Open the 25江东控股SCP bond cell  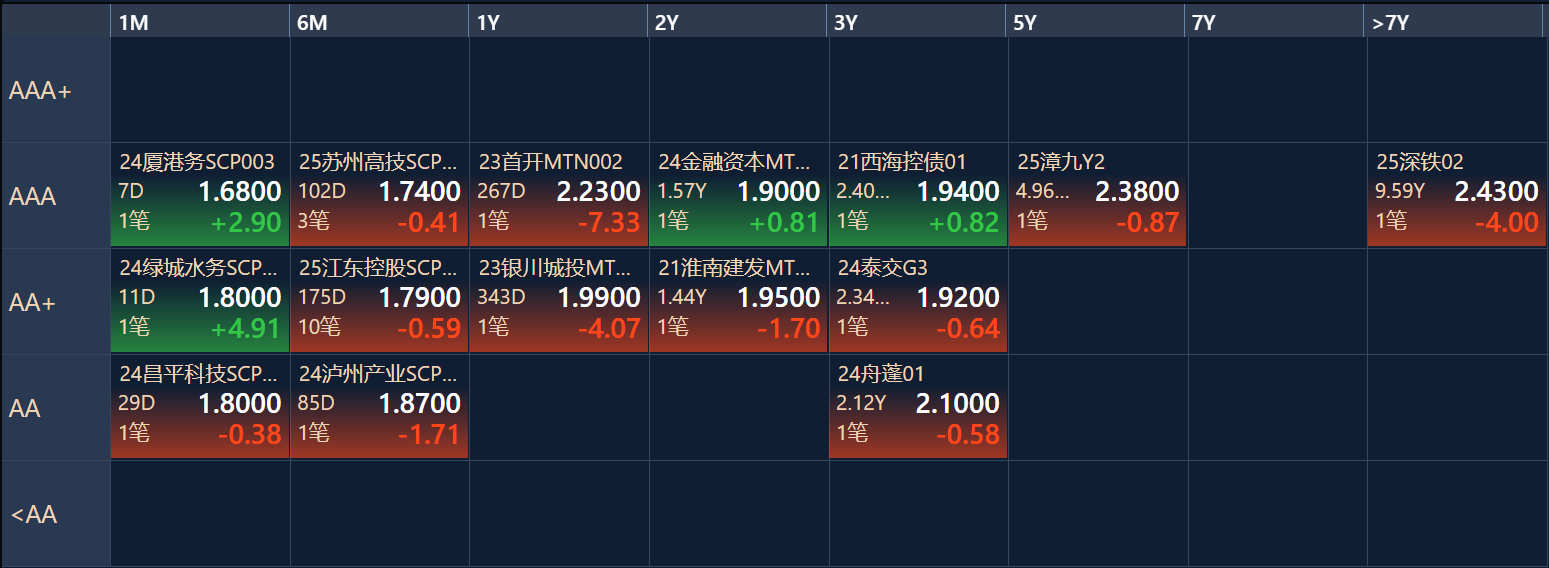pyautogui.click(x=379, y=301)
